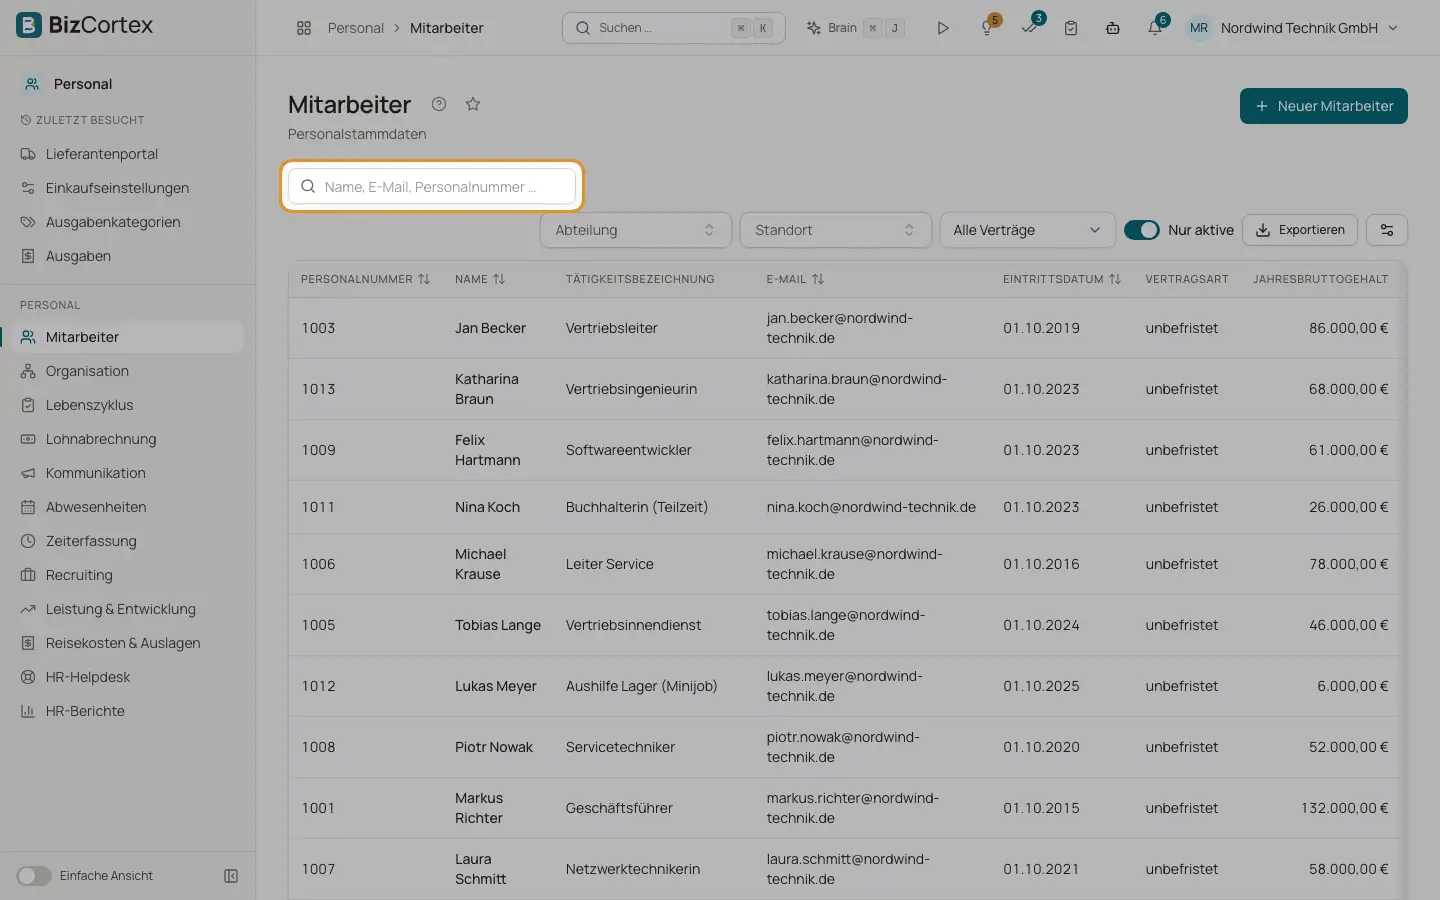
Task: Click the Neuer Mitarbeiter button
Action: click(1324, 106)
